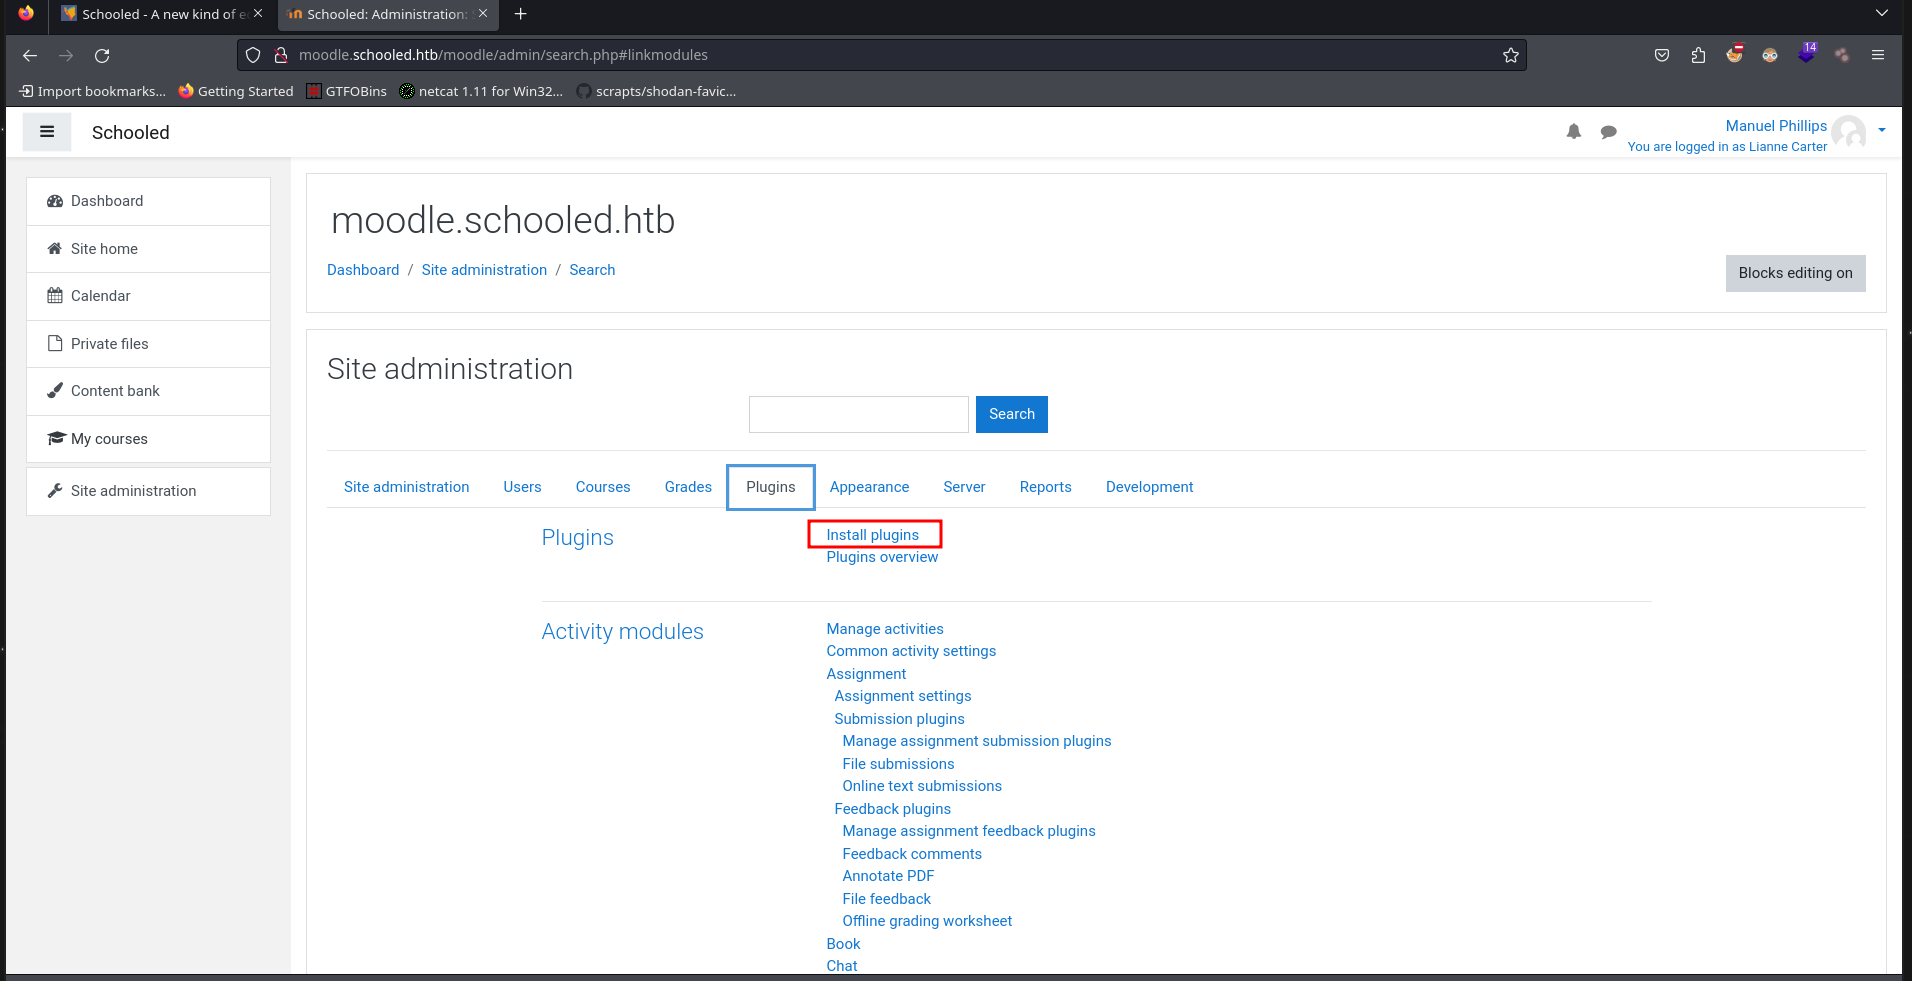The height and width of the screenshot is (981, 1912).
Task: Click the Calendar icon in sidebar
Action: [55, 296]
